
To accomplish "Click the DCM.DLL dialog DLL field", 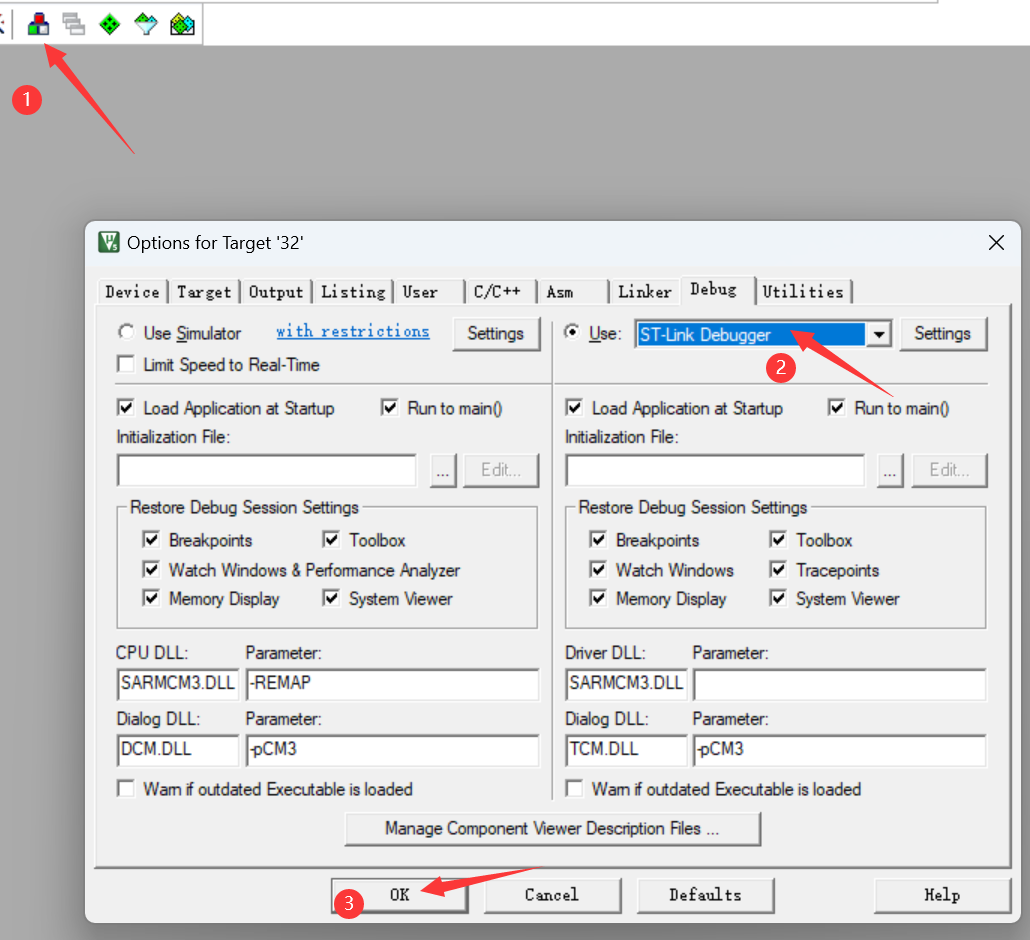I will click(x=178, y=750).
